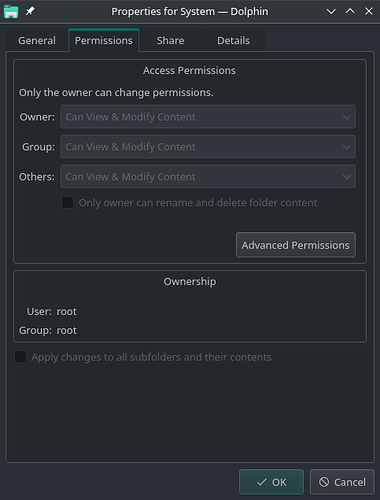Minimize the dialog with the down chevron
The image size is (380, 500).
(331, 11)
